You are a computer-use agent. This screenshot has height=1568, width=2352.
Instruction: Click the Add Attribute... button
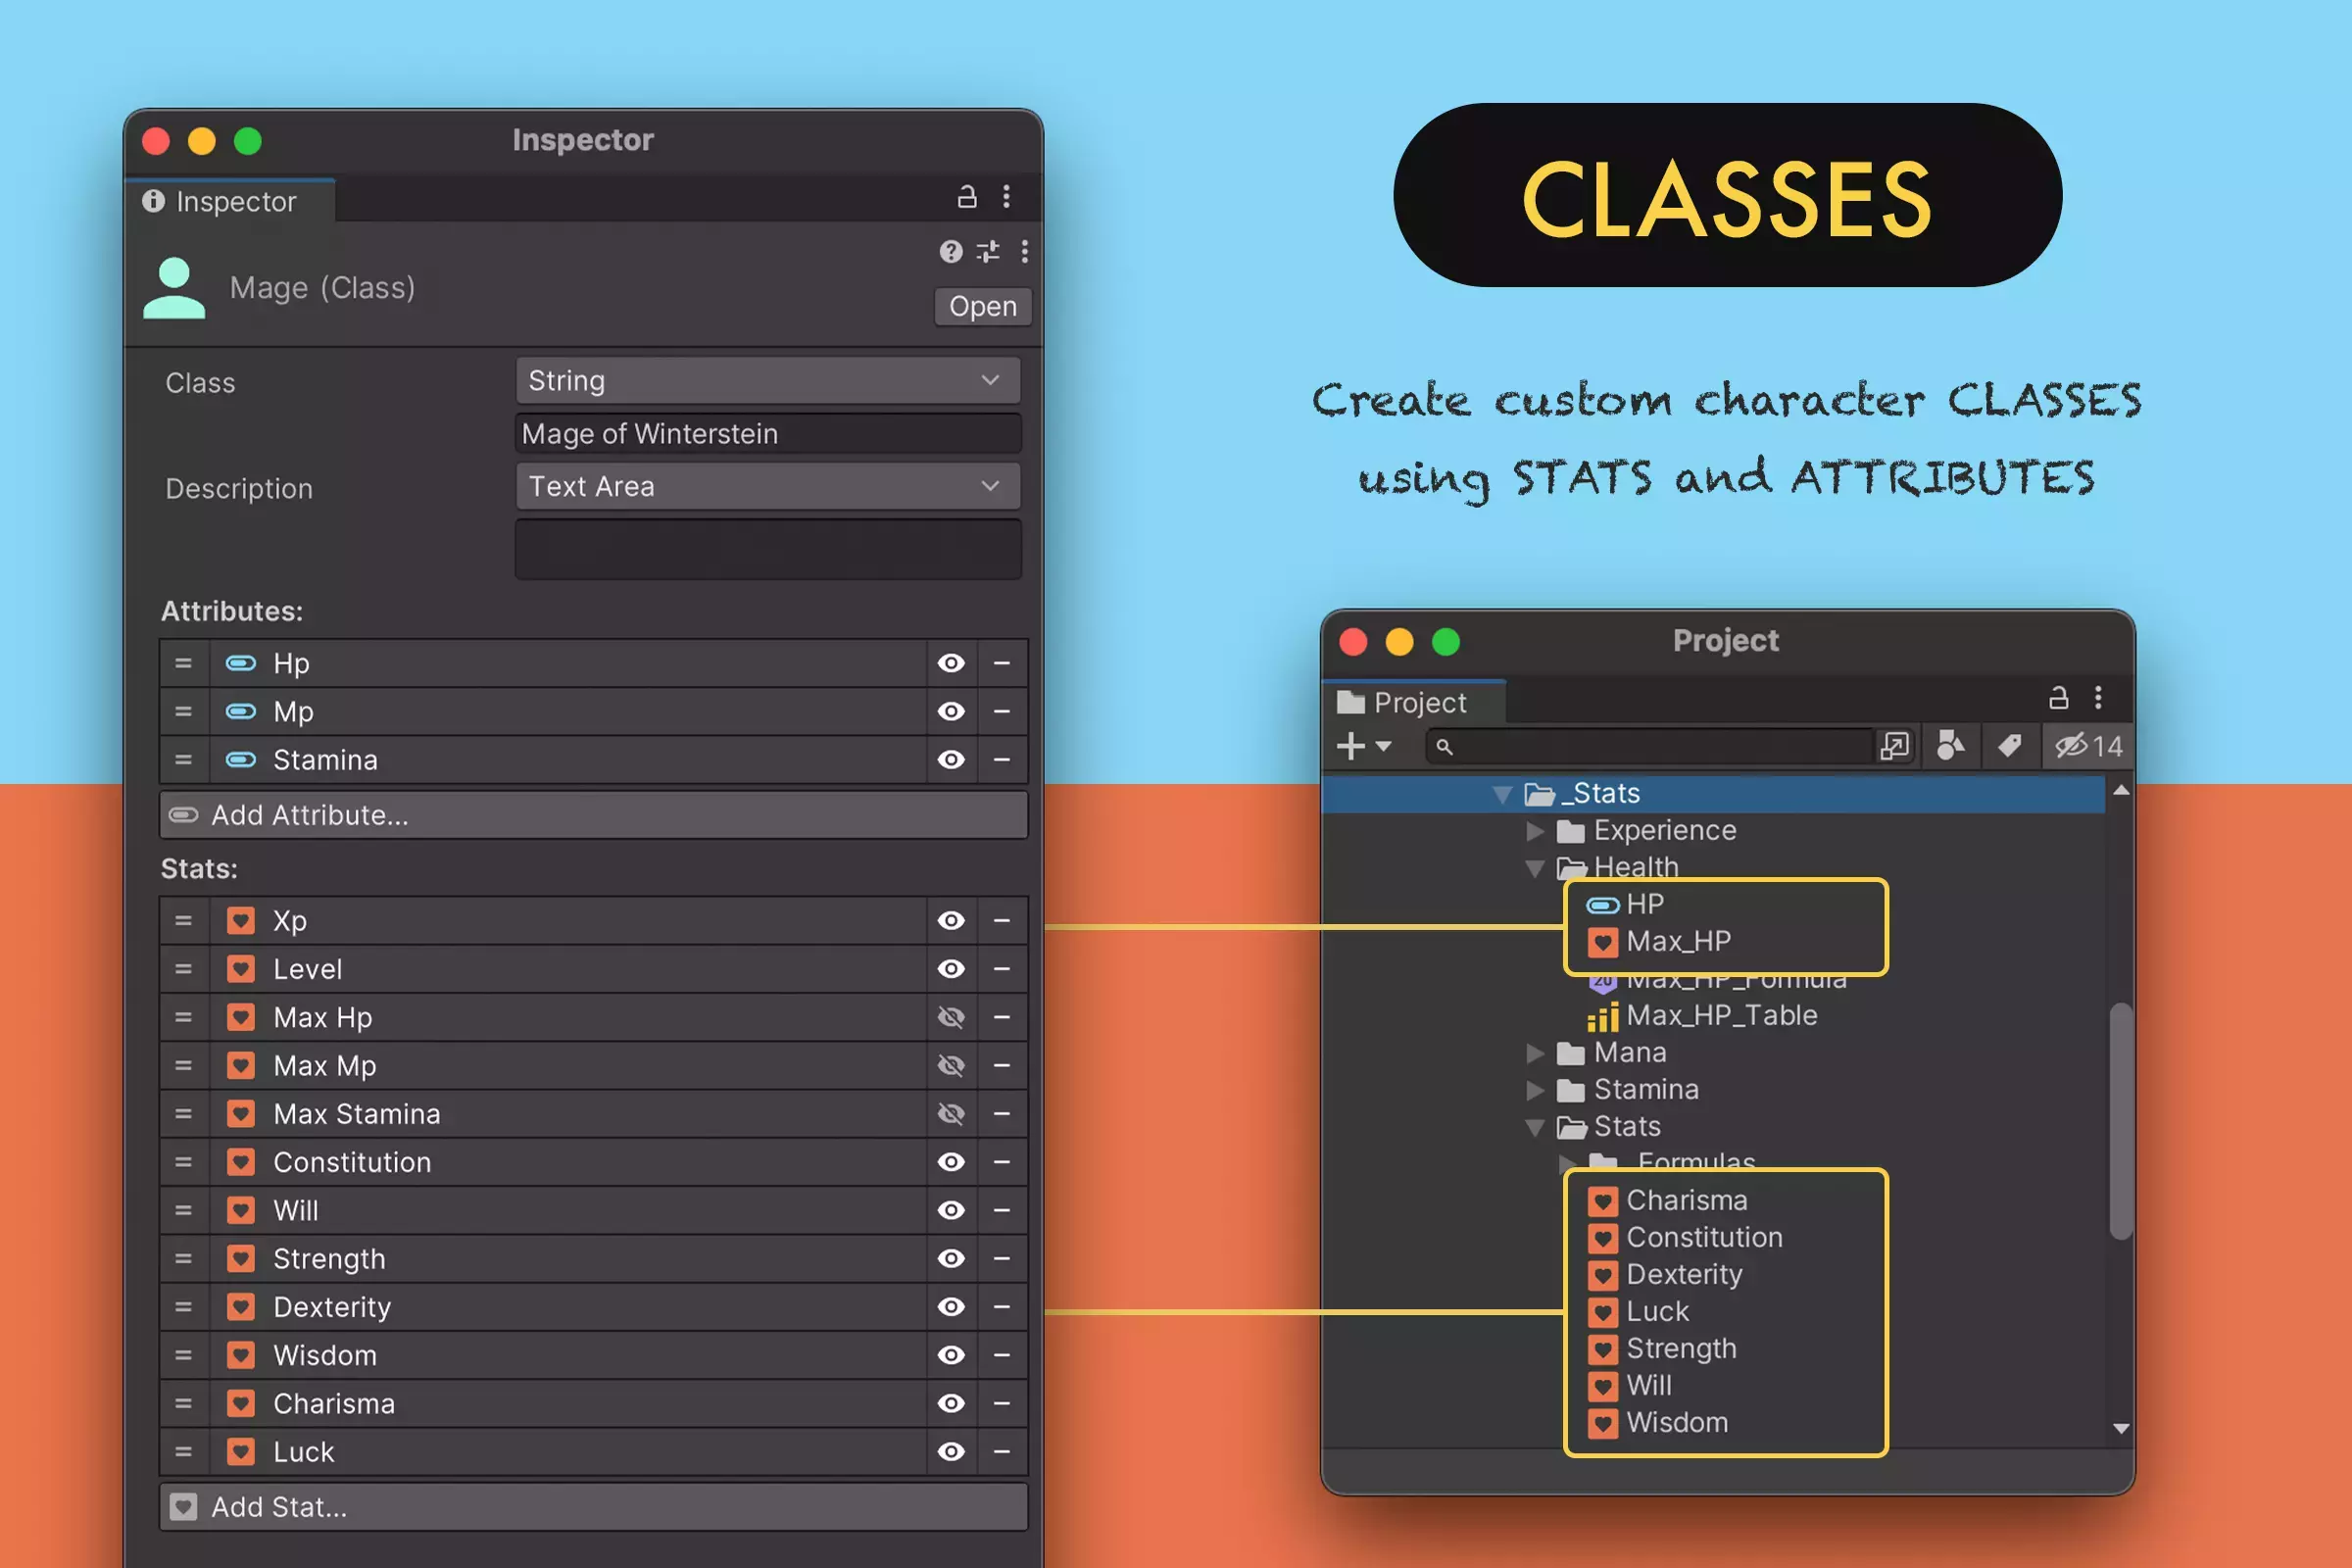[593, 815]
